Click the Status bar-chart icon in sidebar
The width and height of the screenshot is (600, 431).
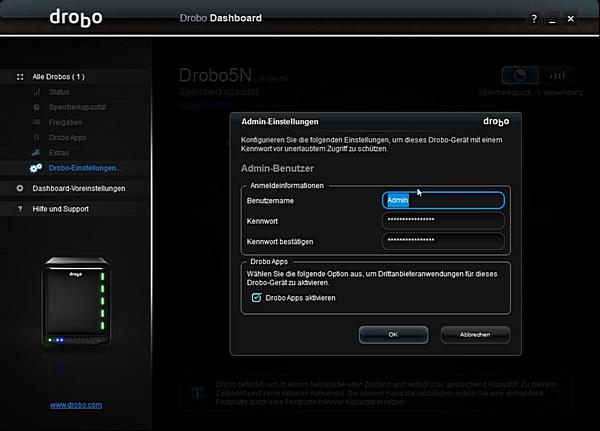tap(36, 92)
